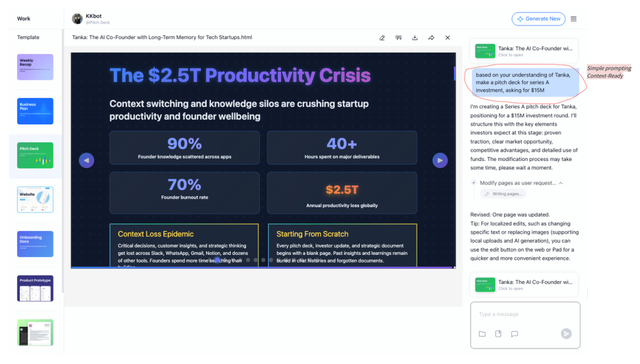Click the document attach icon in message box
The image size is (640, 364).
pos(498,334)
